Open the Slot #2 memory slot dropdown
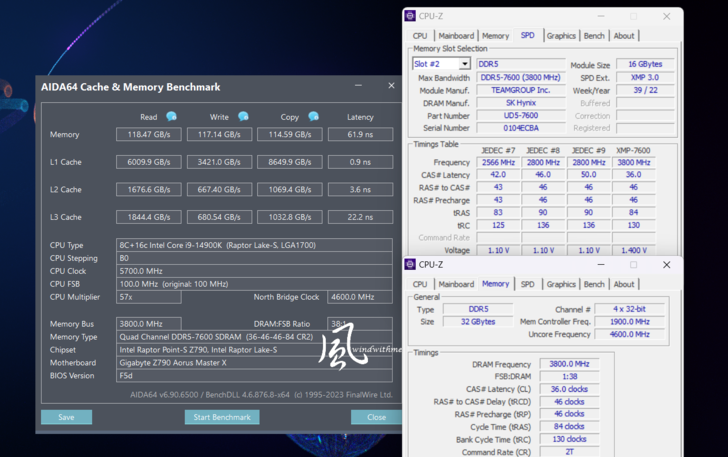The height and width of the screenshot is (457, 728). [x=465, y=64]
